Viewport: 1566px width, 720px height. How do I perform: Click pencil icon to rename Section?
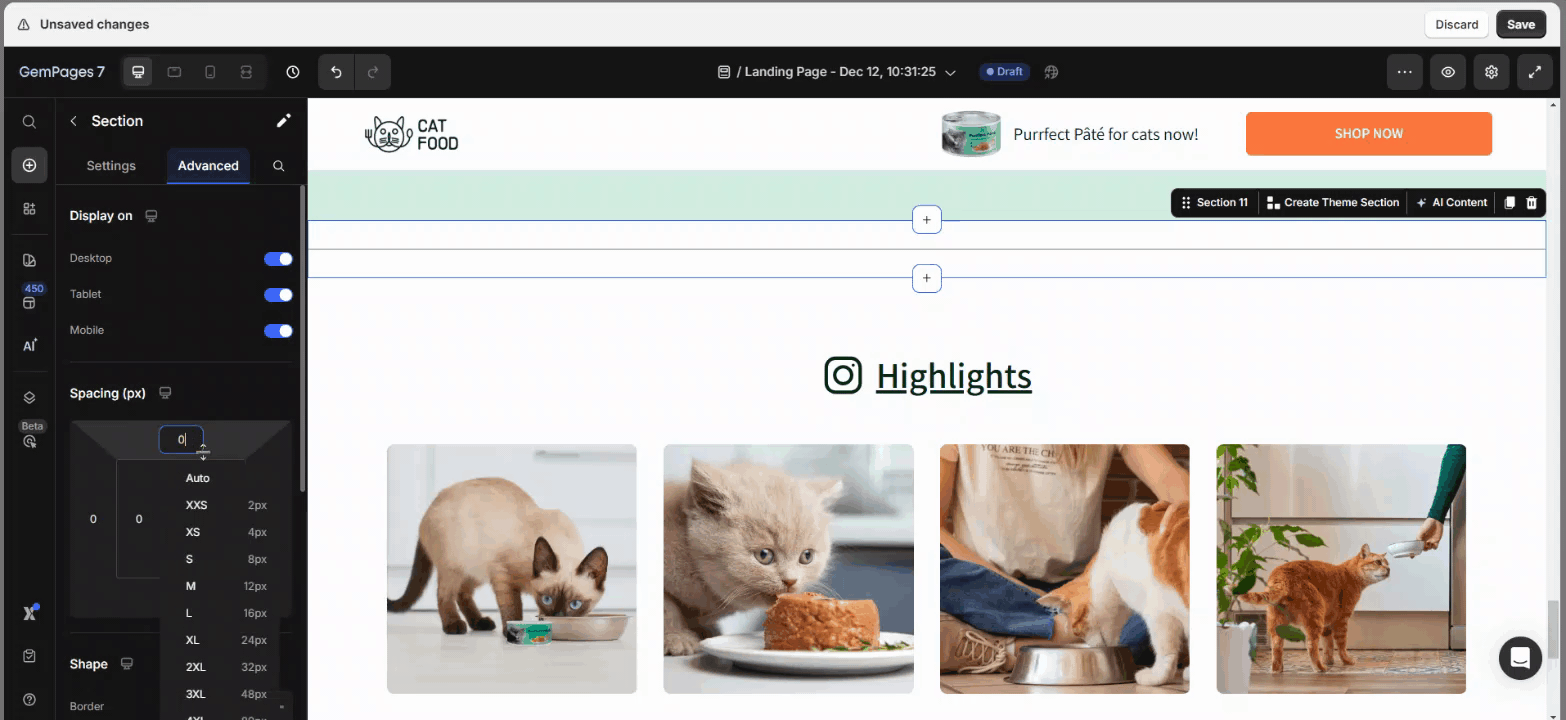(283, 121)
